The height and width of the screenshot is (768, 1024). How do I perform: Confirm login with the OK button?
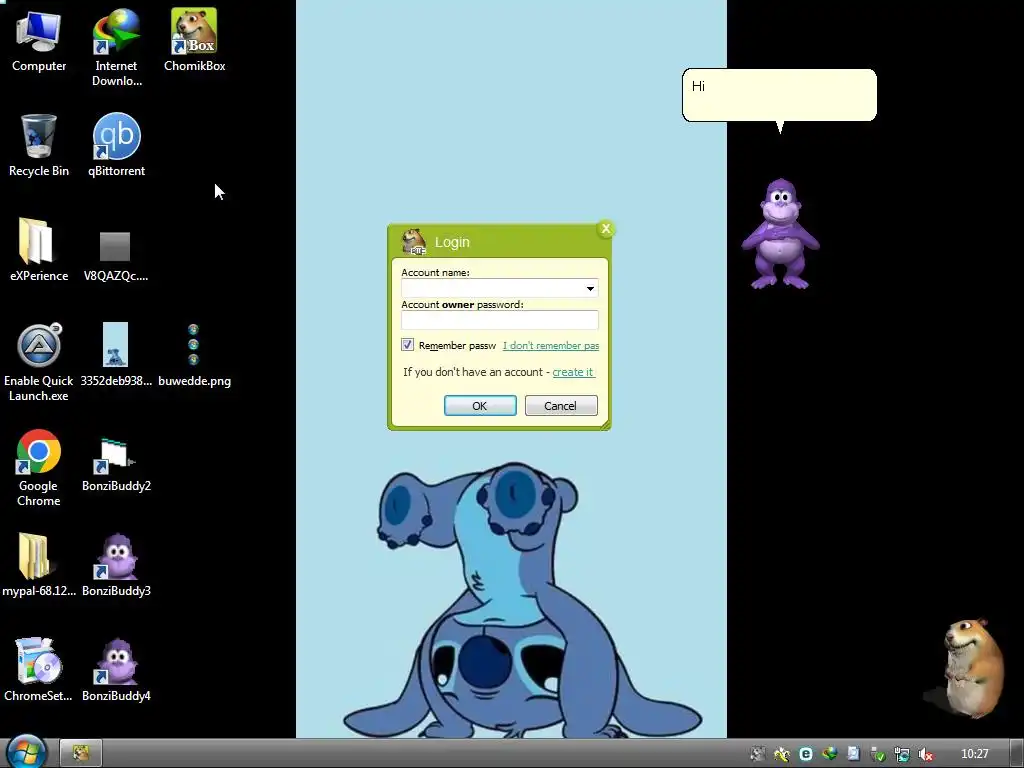click(480, 406)
